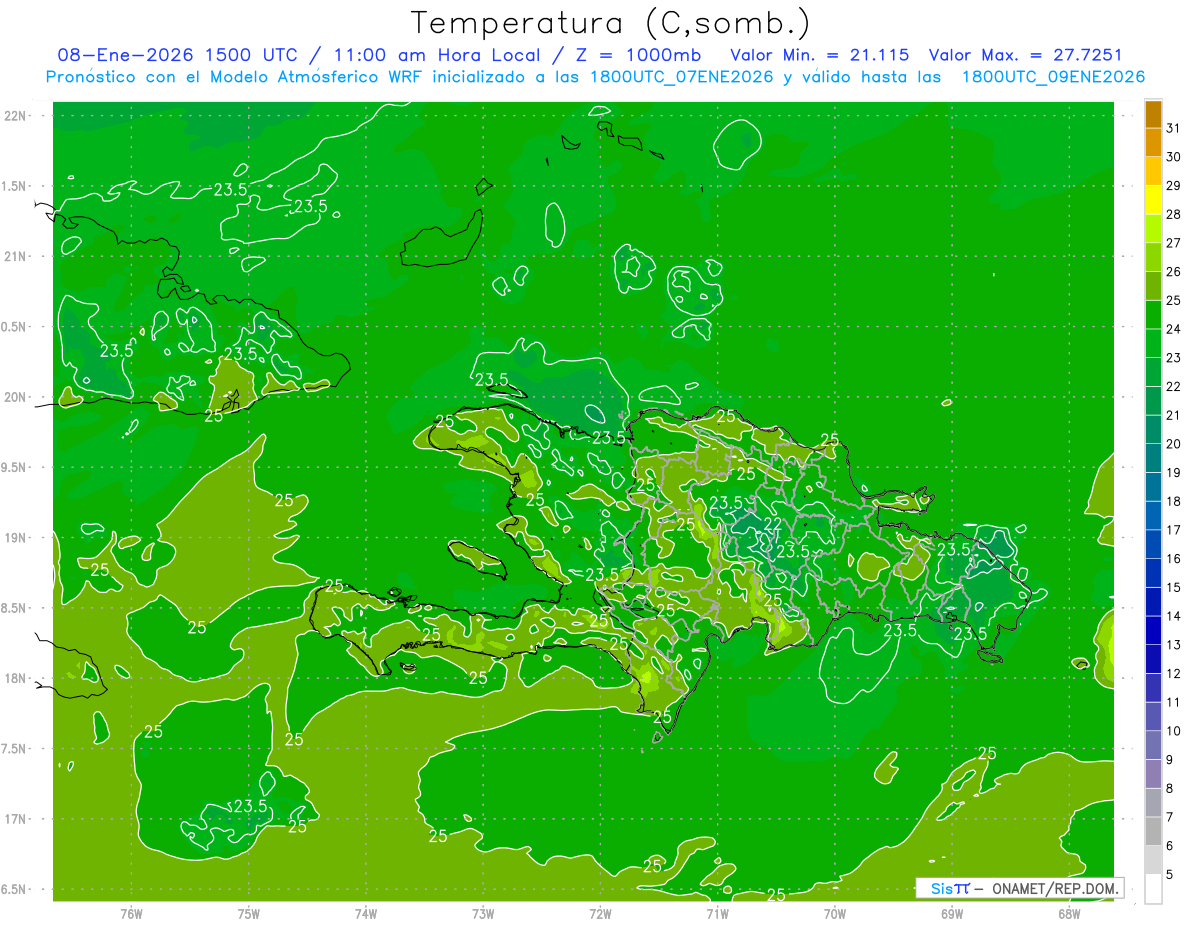
Task: Click the "69W" longitude axis label
Action: click(952, 913)
